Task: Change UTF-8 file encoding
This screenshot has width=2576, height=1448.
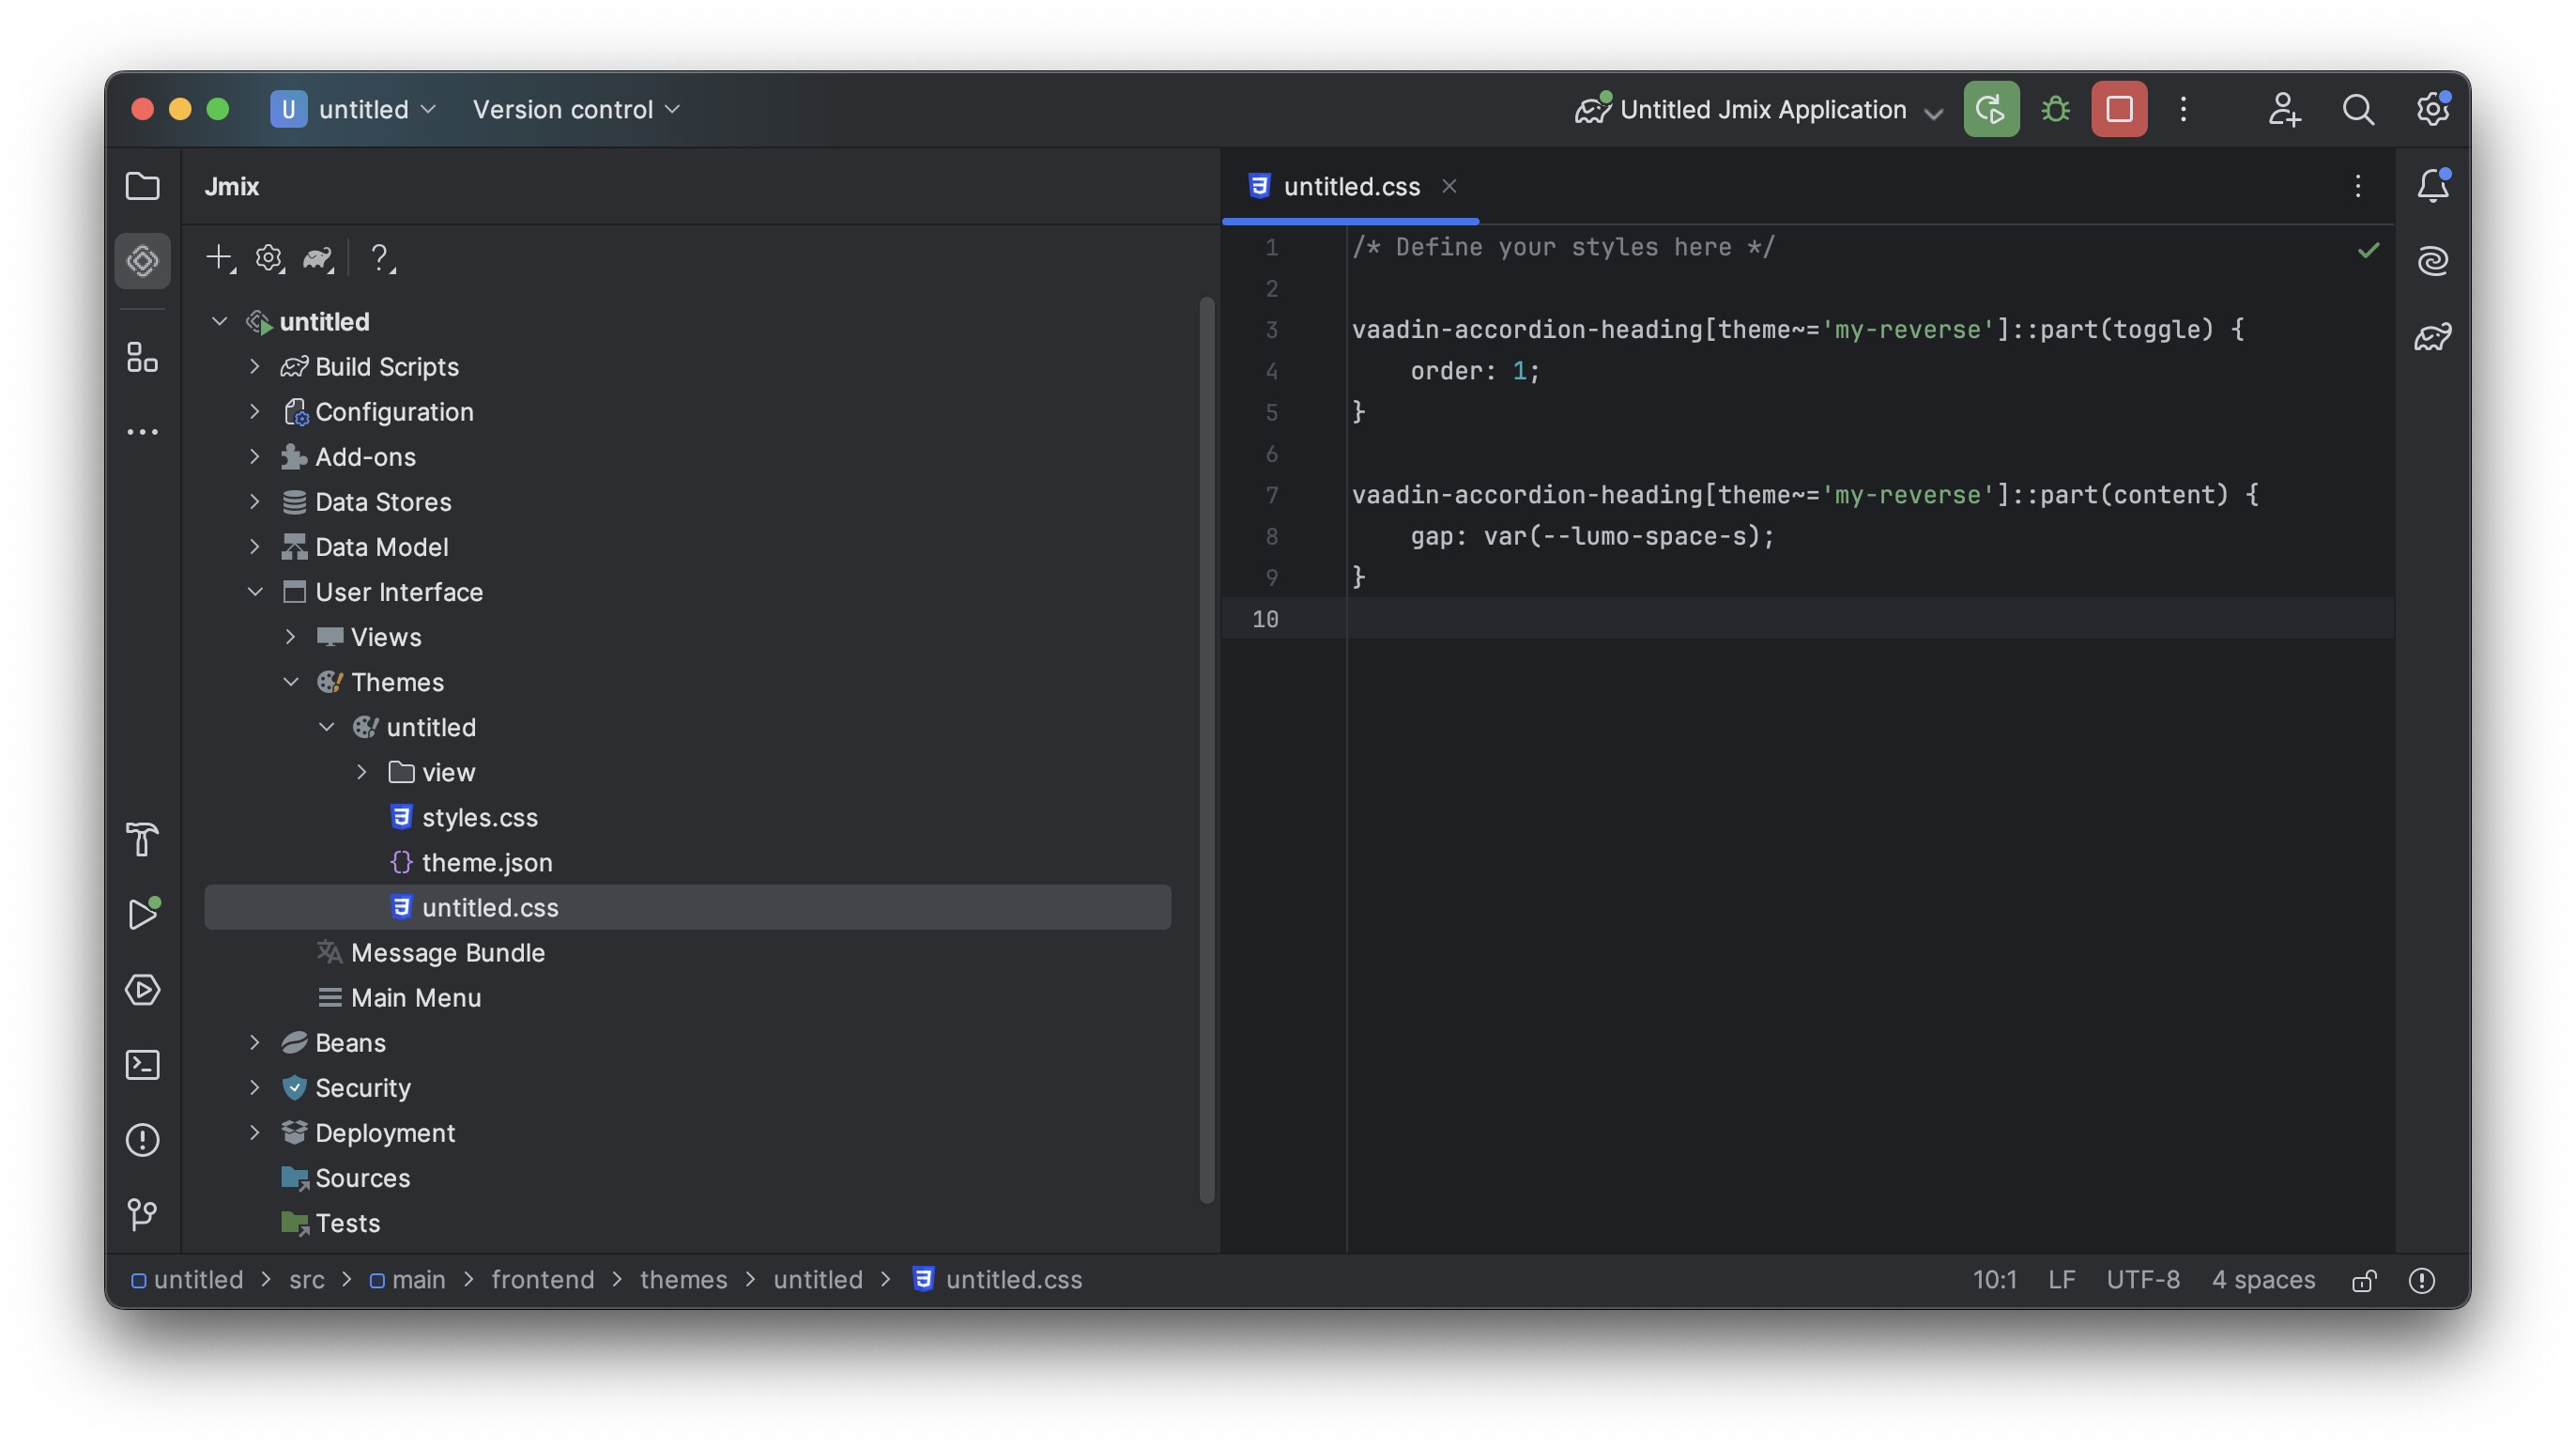Action: pos(2142,1280)
